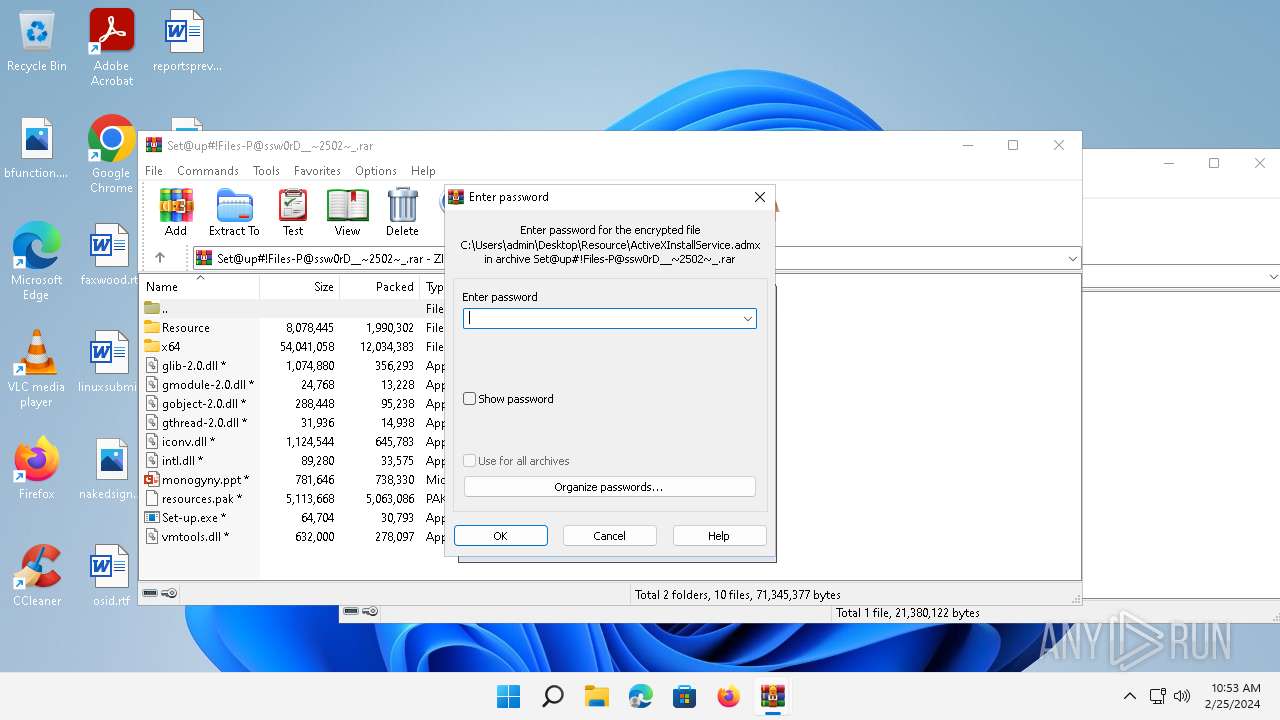This screenshot has height=720, width=1280.
Task: Click the View toolbar icon
Action: coord(347,212)
